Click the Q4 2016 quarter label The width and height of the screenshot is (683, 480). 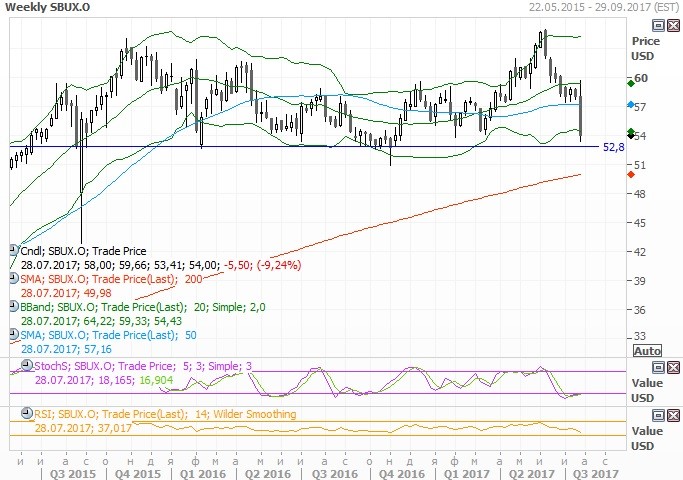tap(402, 473)
